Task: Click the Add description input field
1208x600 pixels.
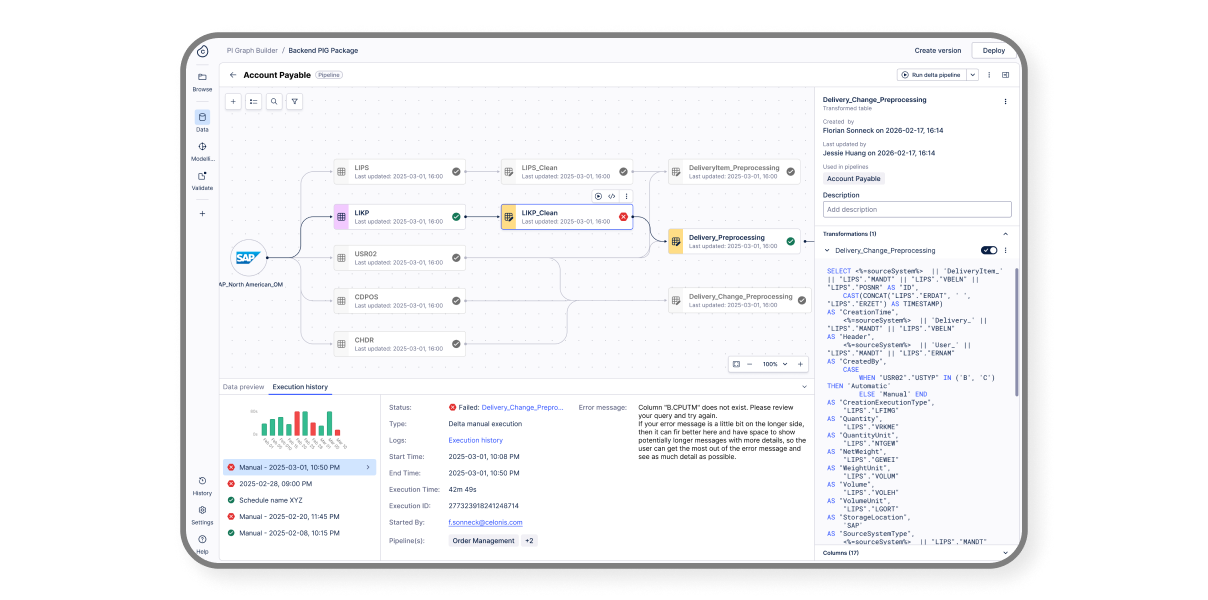Action: pyautogui.click(x=916, y=209)
